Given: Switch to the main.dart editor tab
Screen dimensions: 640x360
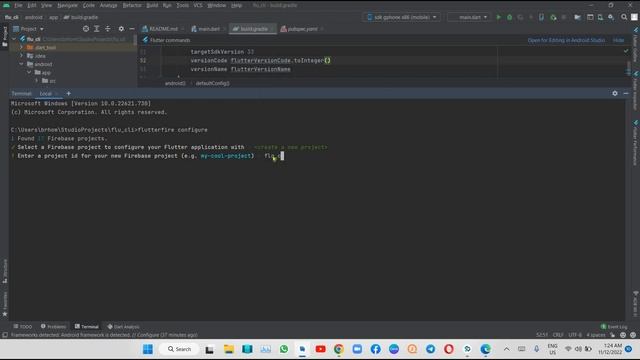Looking at the screenshot, I should pos(208,29).
